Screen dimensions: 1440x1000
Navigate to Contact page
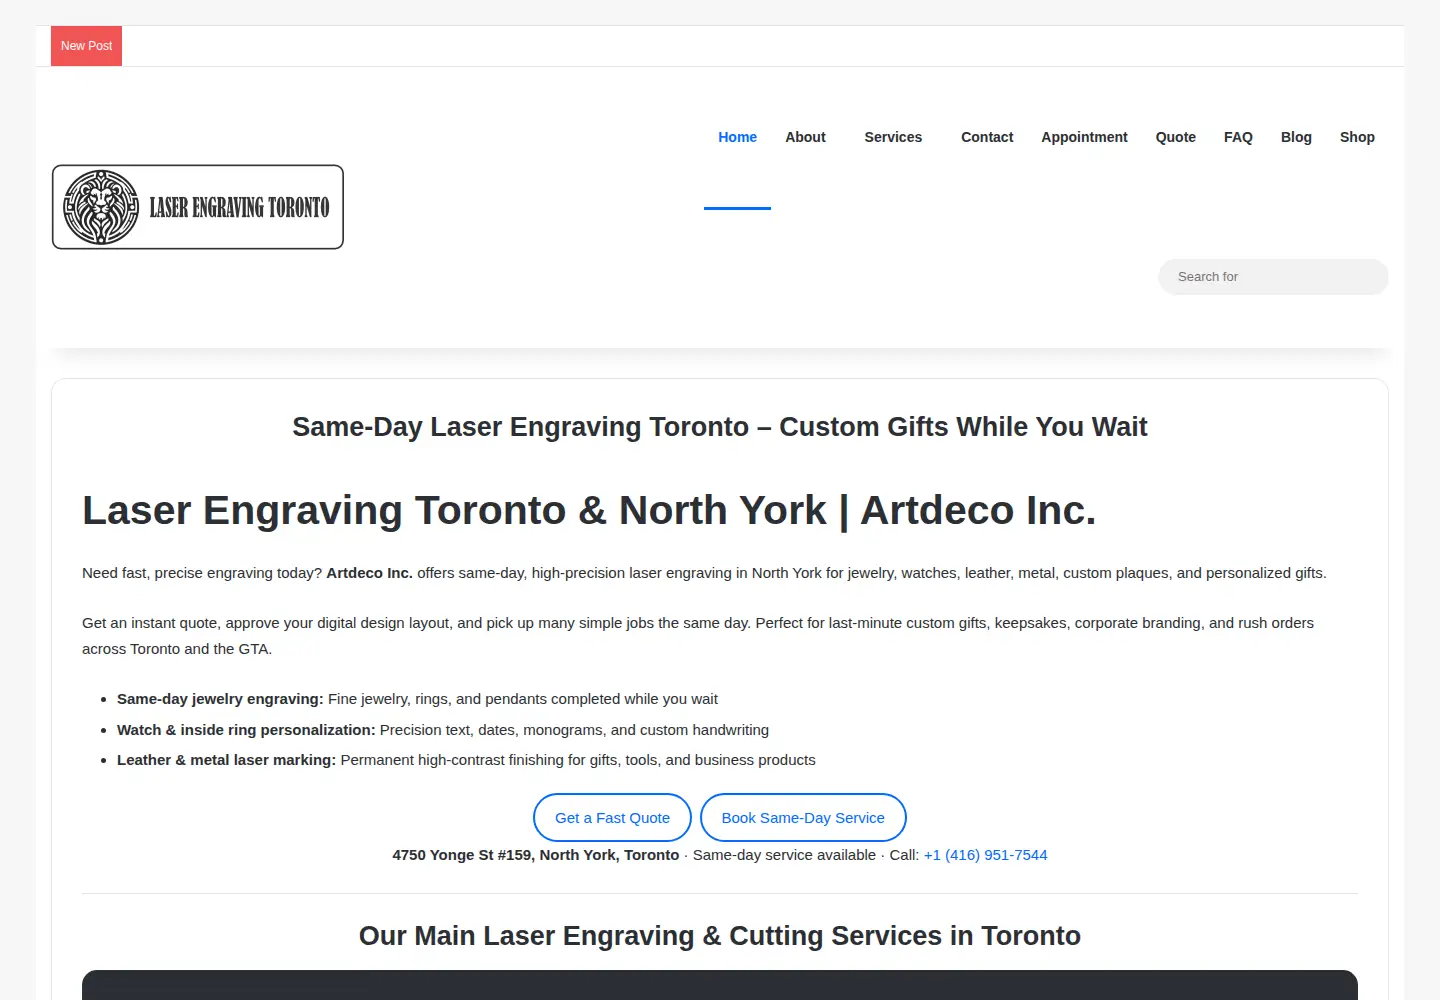pos(987,137)
